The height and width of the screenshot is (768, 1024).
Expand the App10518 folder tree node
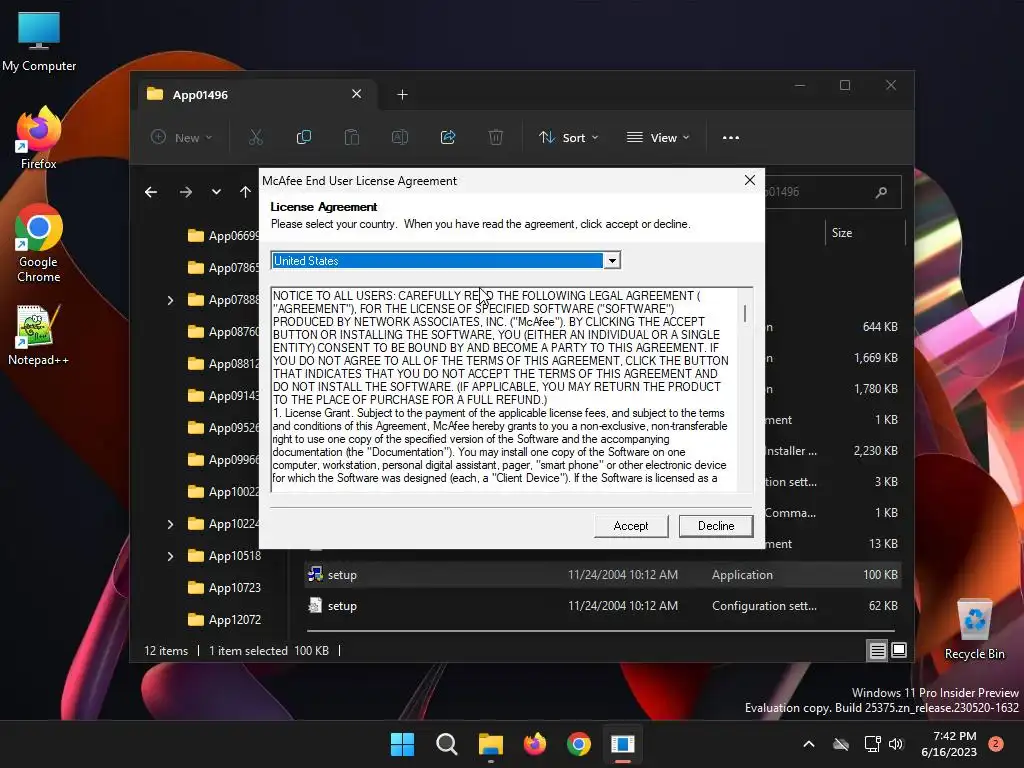[x=170, y=556]
